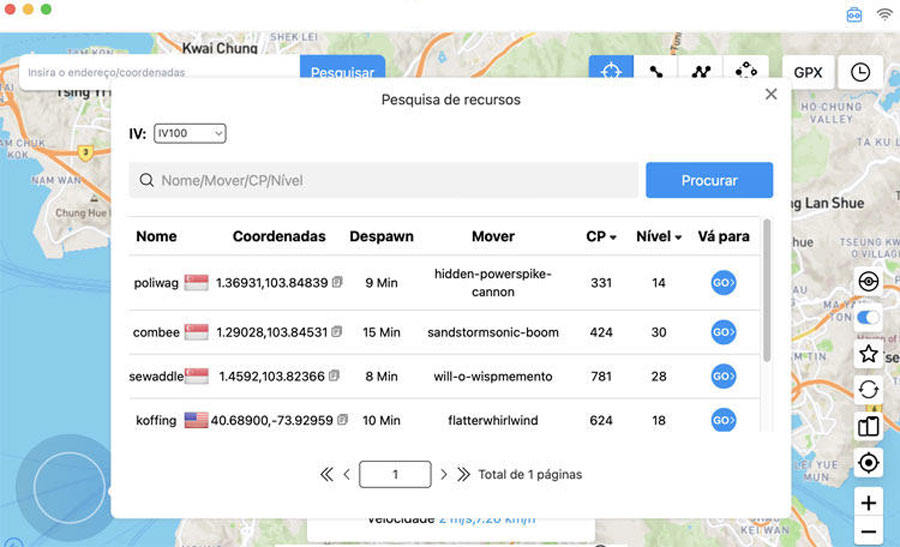Select the two-spot route mode icon

pyautogui.click(x=656, y=72)
